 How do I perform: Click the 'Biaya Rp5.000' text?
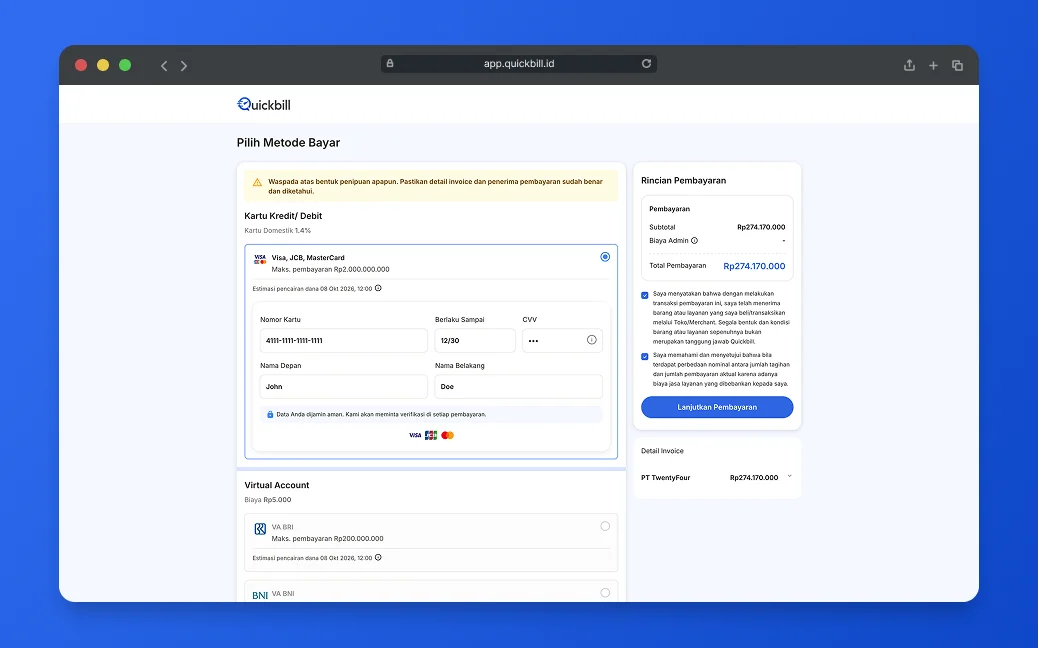pyautogui.click(x=267, y=500)
